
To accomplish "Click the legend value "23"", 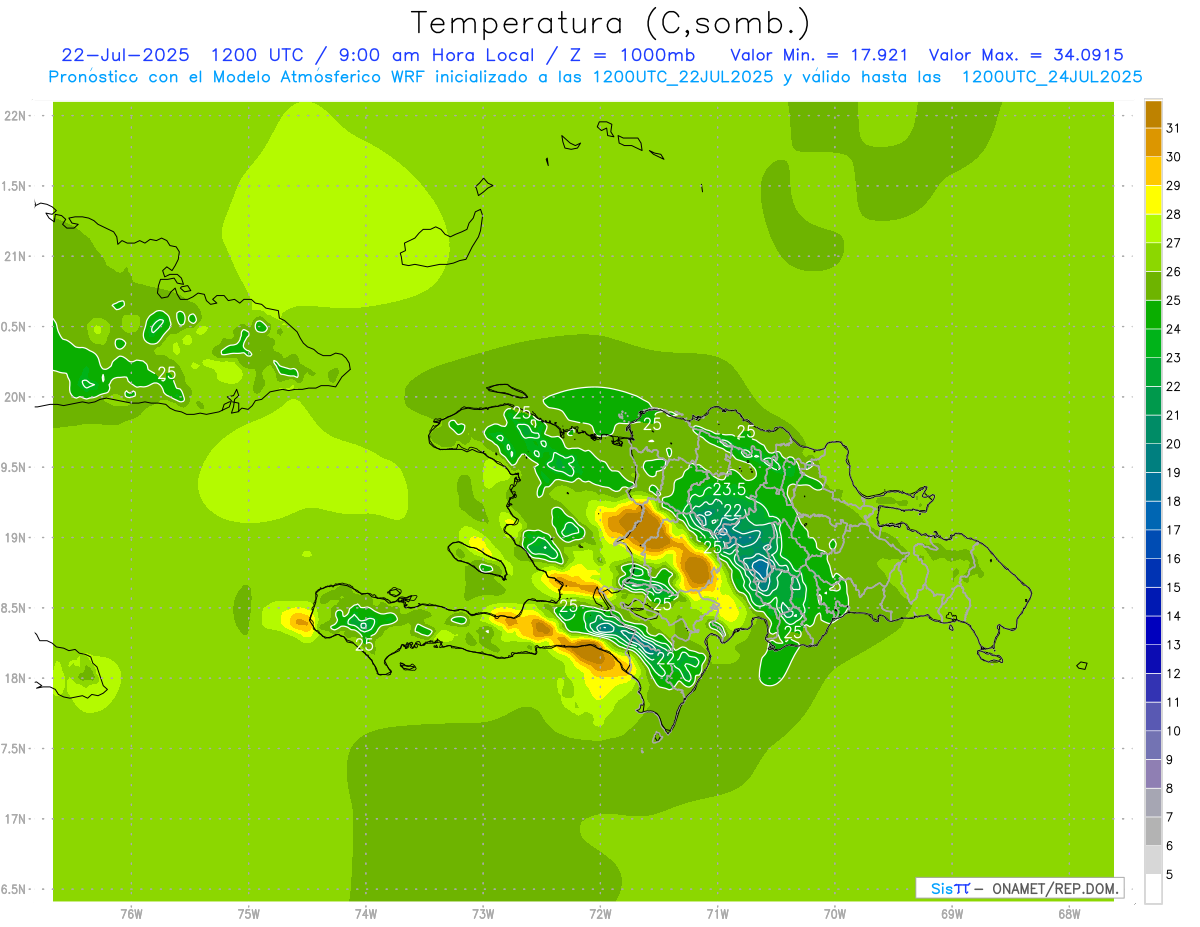I will tap(1174, 358).
